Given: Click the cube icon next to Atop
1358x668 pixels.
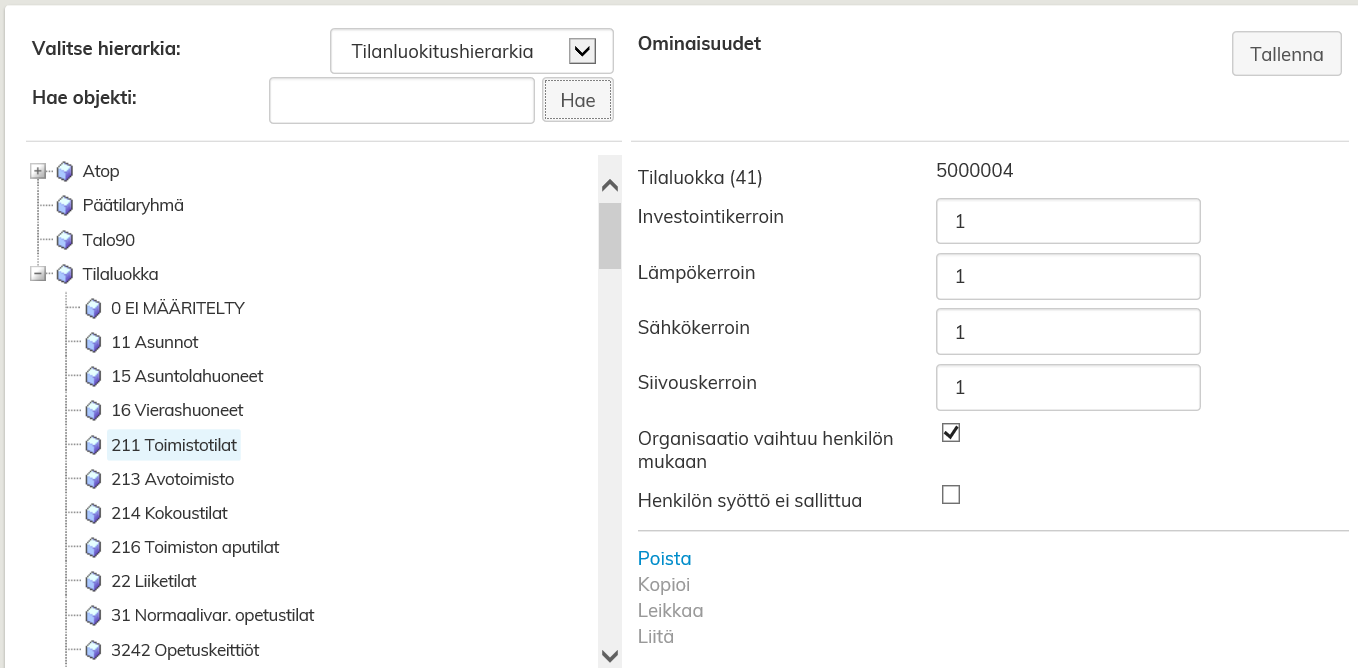Looking at the screenshot, I should (x=65, y=172).
